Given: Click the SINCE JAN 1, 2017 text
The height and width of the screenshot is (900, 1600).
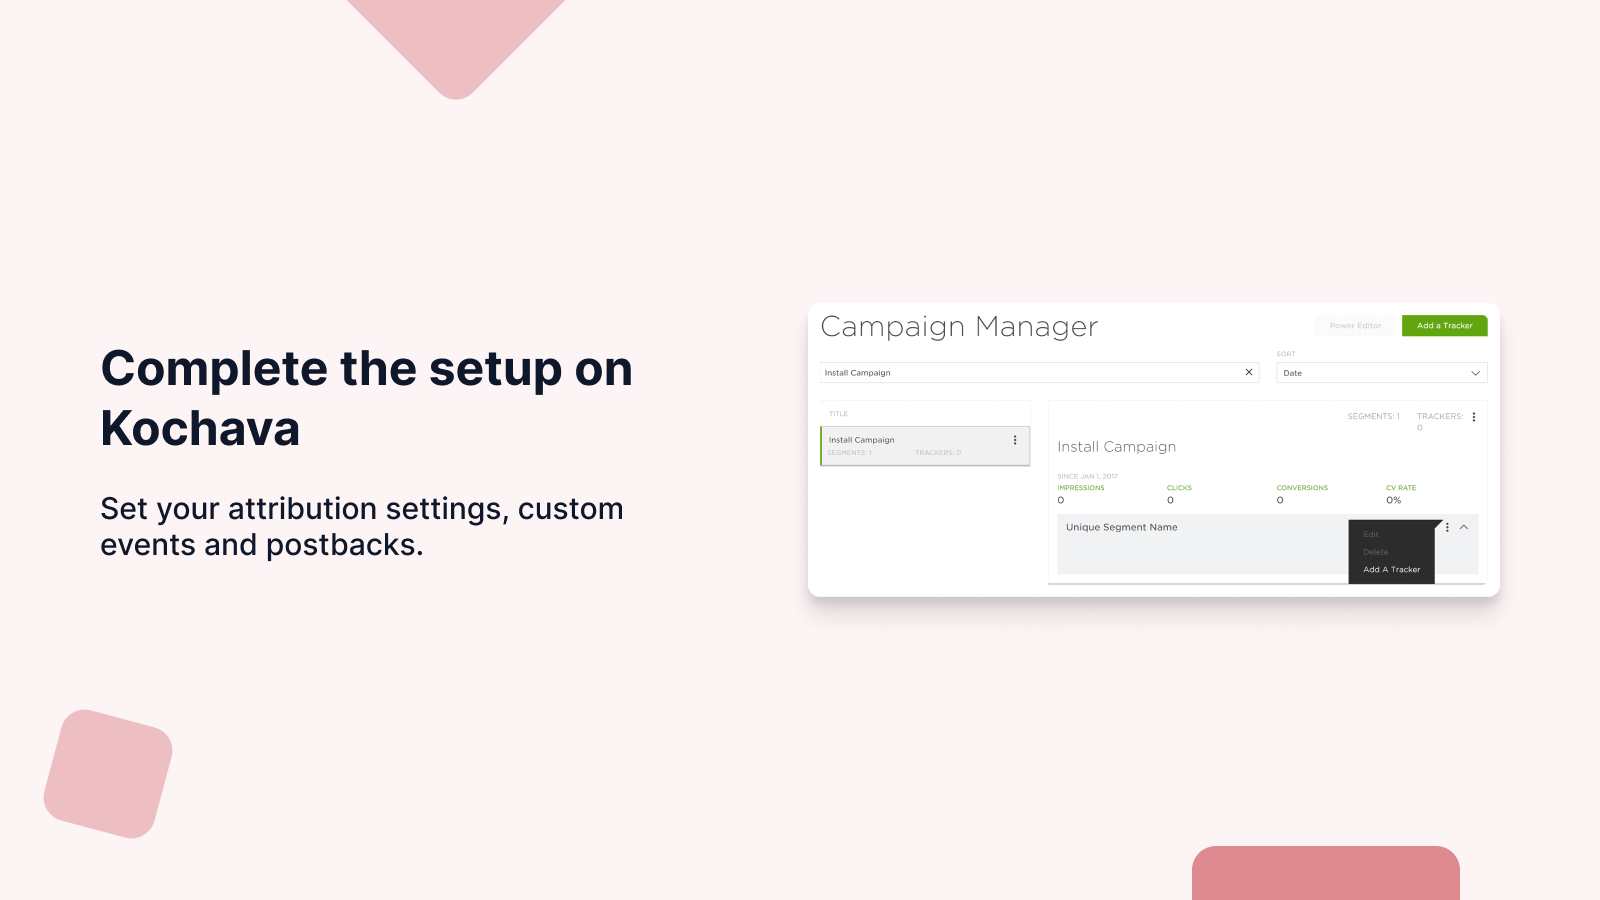Looking at the screenshot, I should coord(1087,476).
